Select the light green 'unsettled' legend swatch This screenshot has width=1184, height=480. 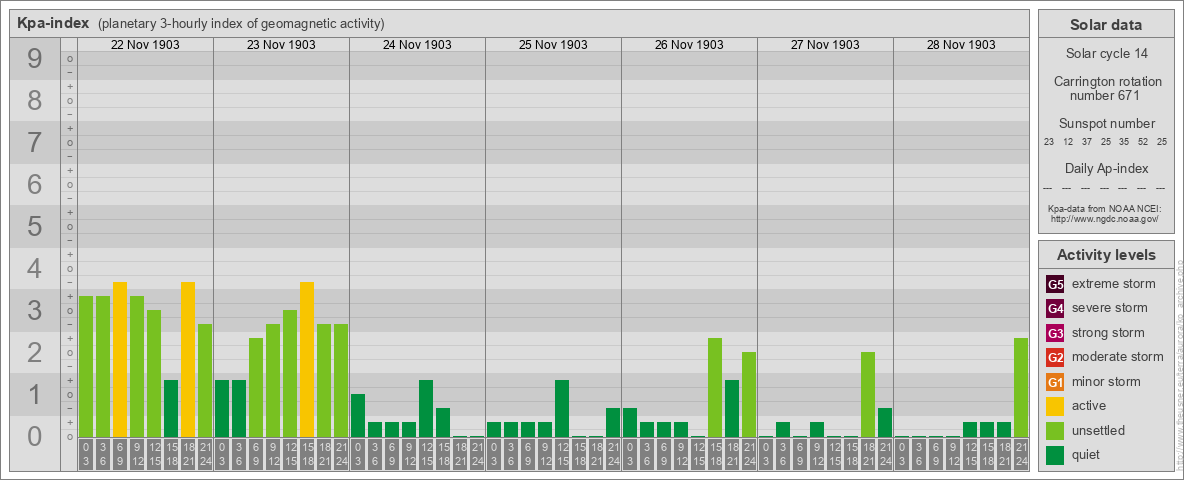(x=1055, y=430)
